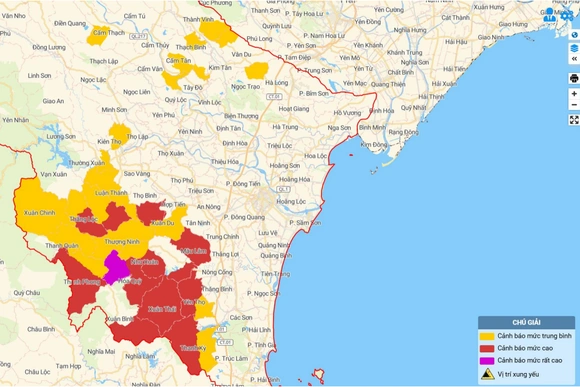Click the 'Thọ Xuân' place label
The width and height of the screenshot is (580, 387).
click(x=171, y=153)
